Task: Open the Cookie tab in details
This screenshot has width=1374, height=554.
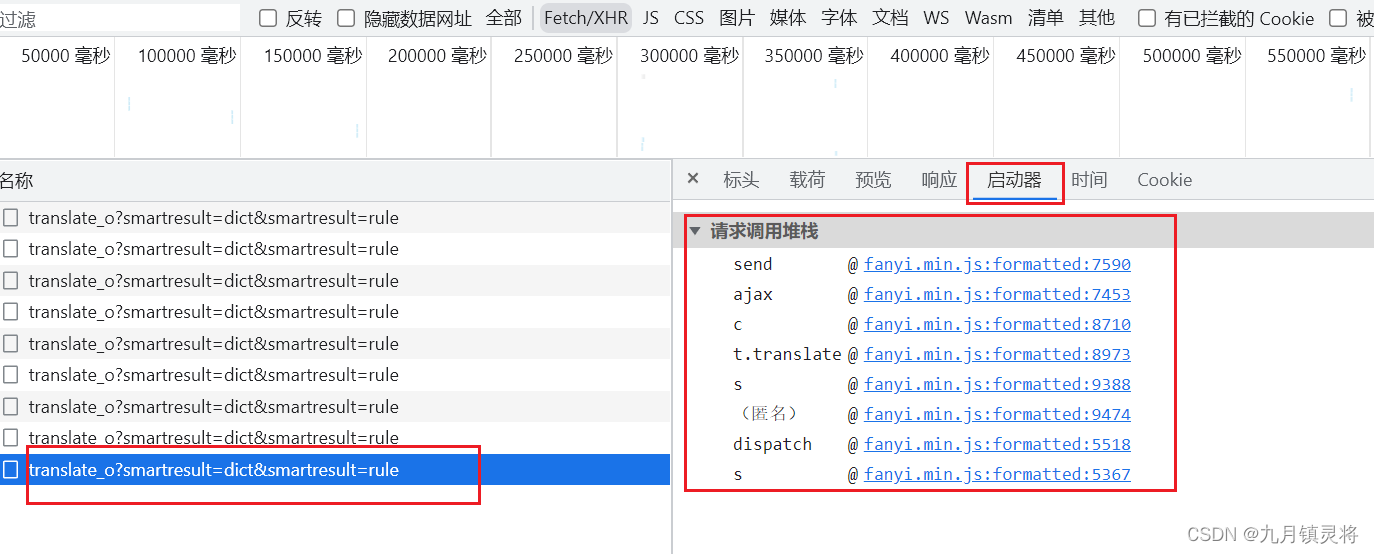Action: pyautogui.click(x=1164, y=180)
